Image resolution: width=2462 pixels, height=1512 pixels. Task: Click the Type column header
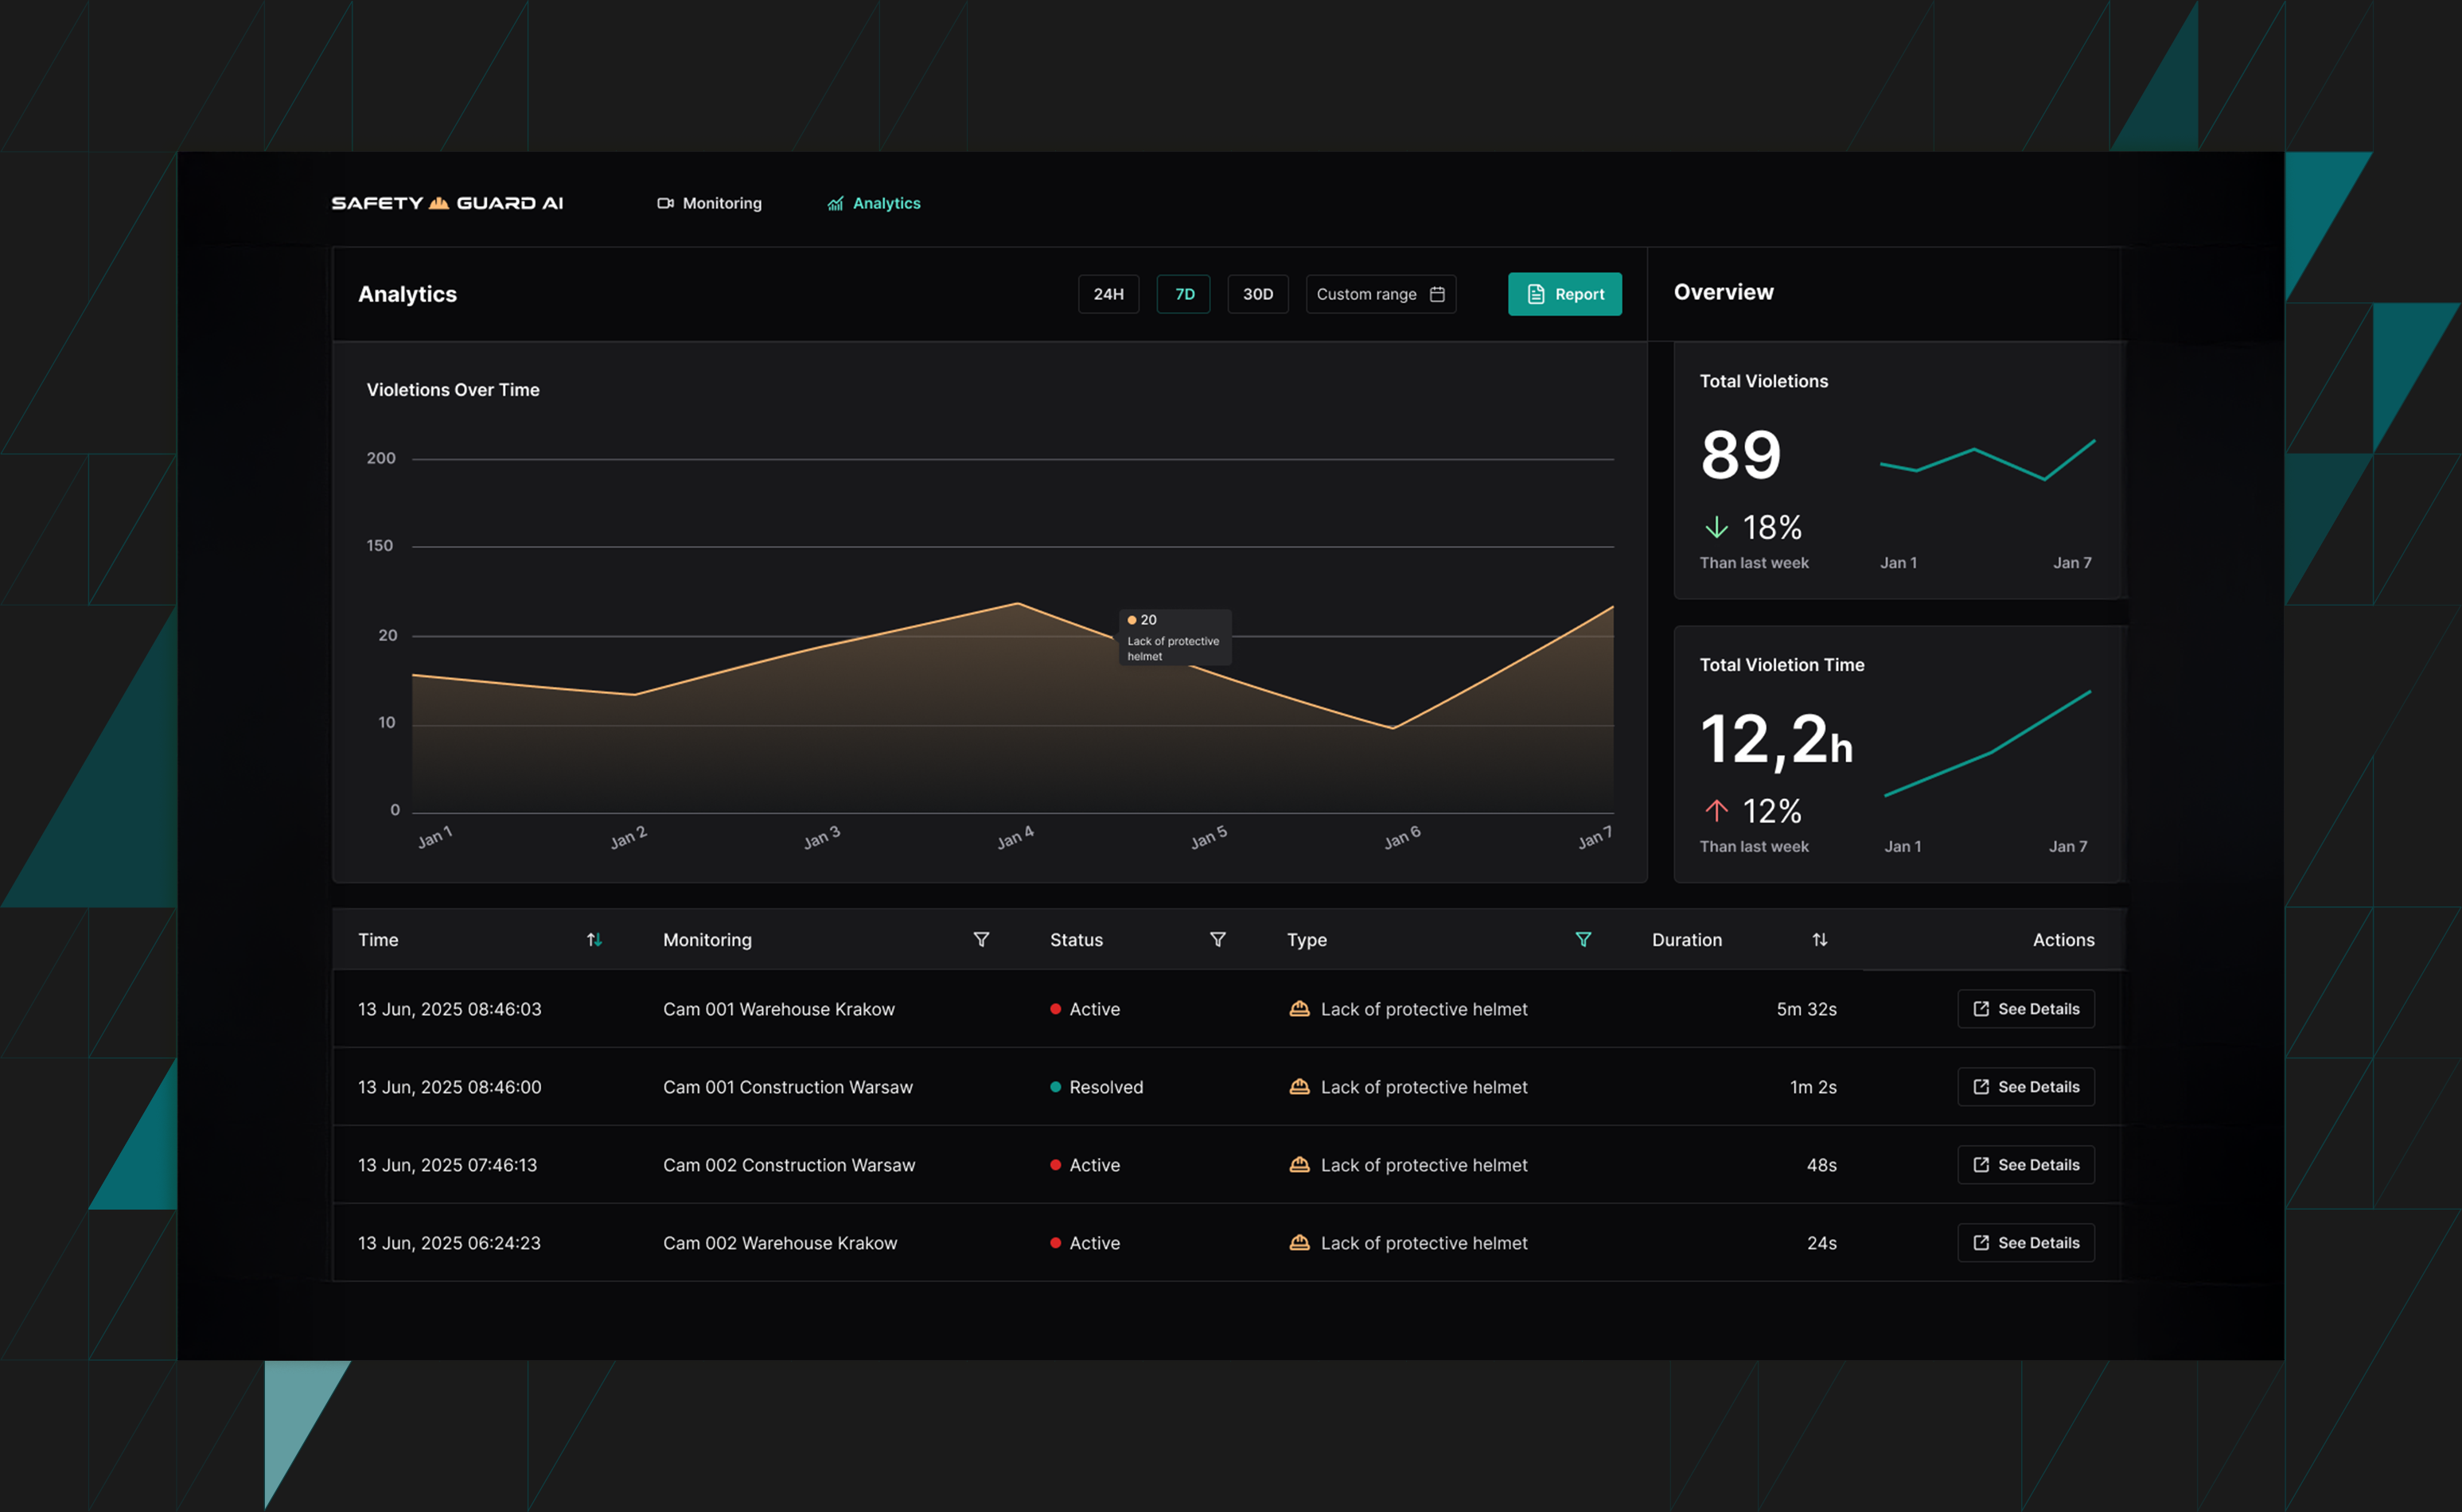(x=1306, y=939)
